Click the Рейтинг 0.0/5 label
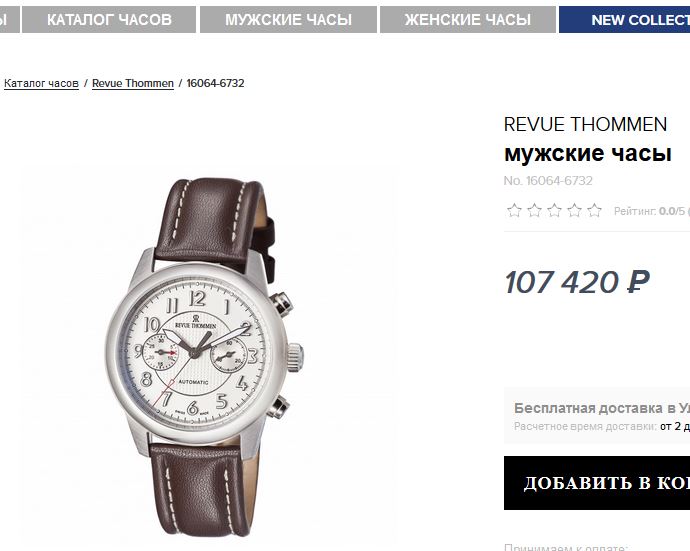This screenshot has width=690, height=551. pos(650,211)
